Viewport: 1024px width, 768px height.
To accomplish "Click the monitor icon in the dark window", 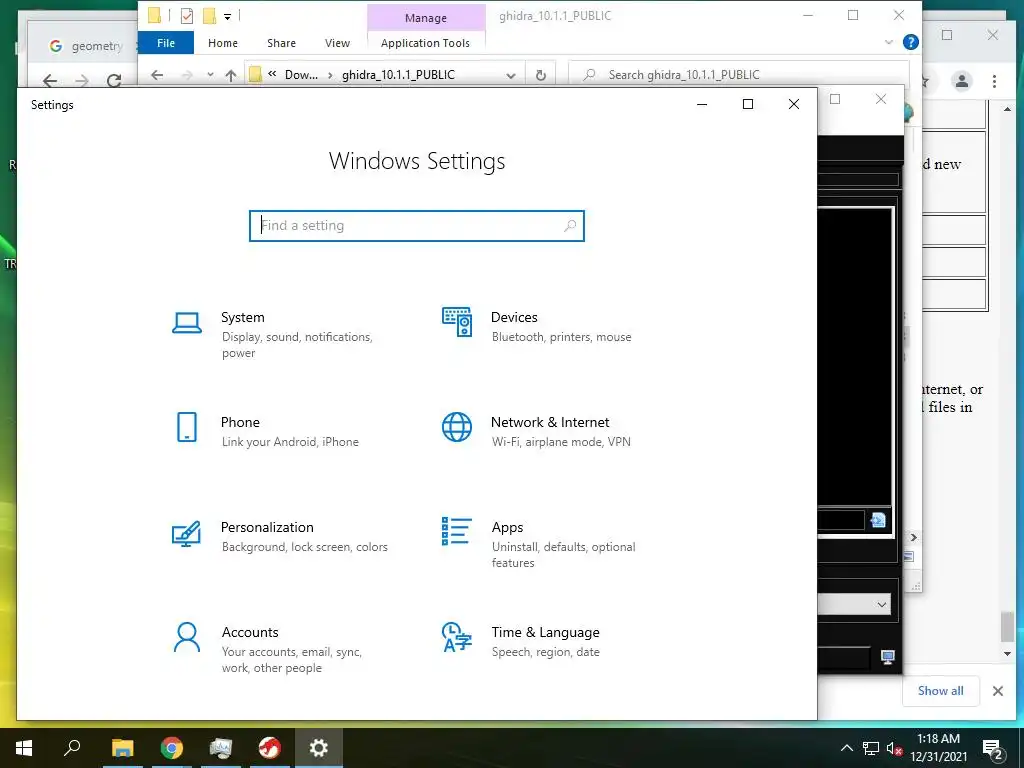I will [x=887, y=657].
